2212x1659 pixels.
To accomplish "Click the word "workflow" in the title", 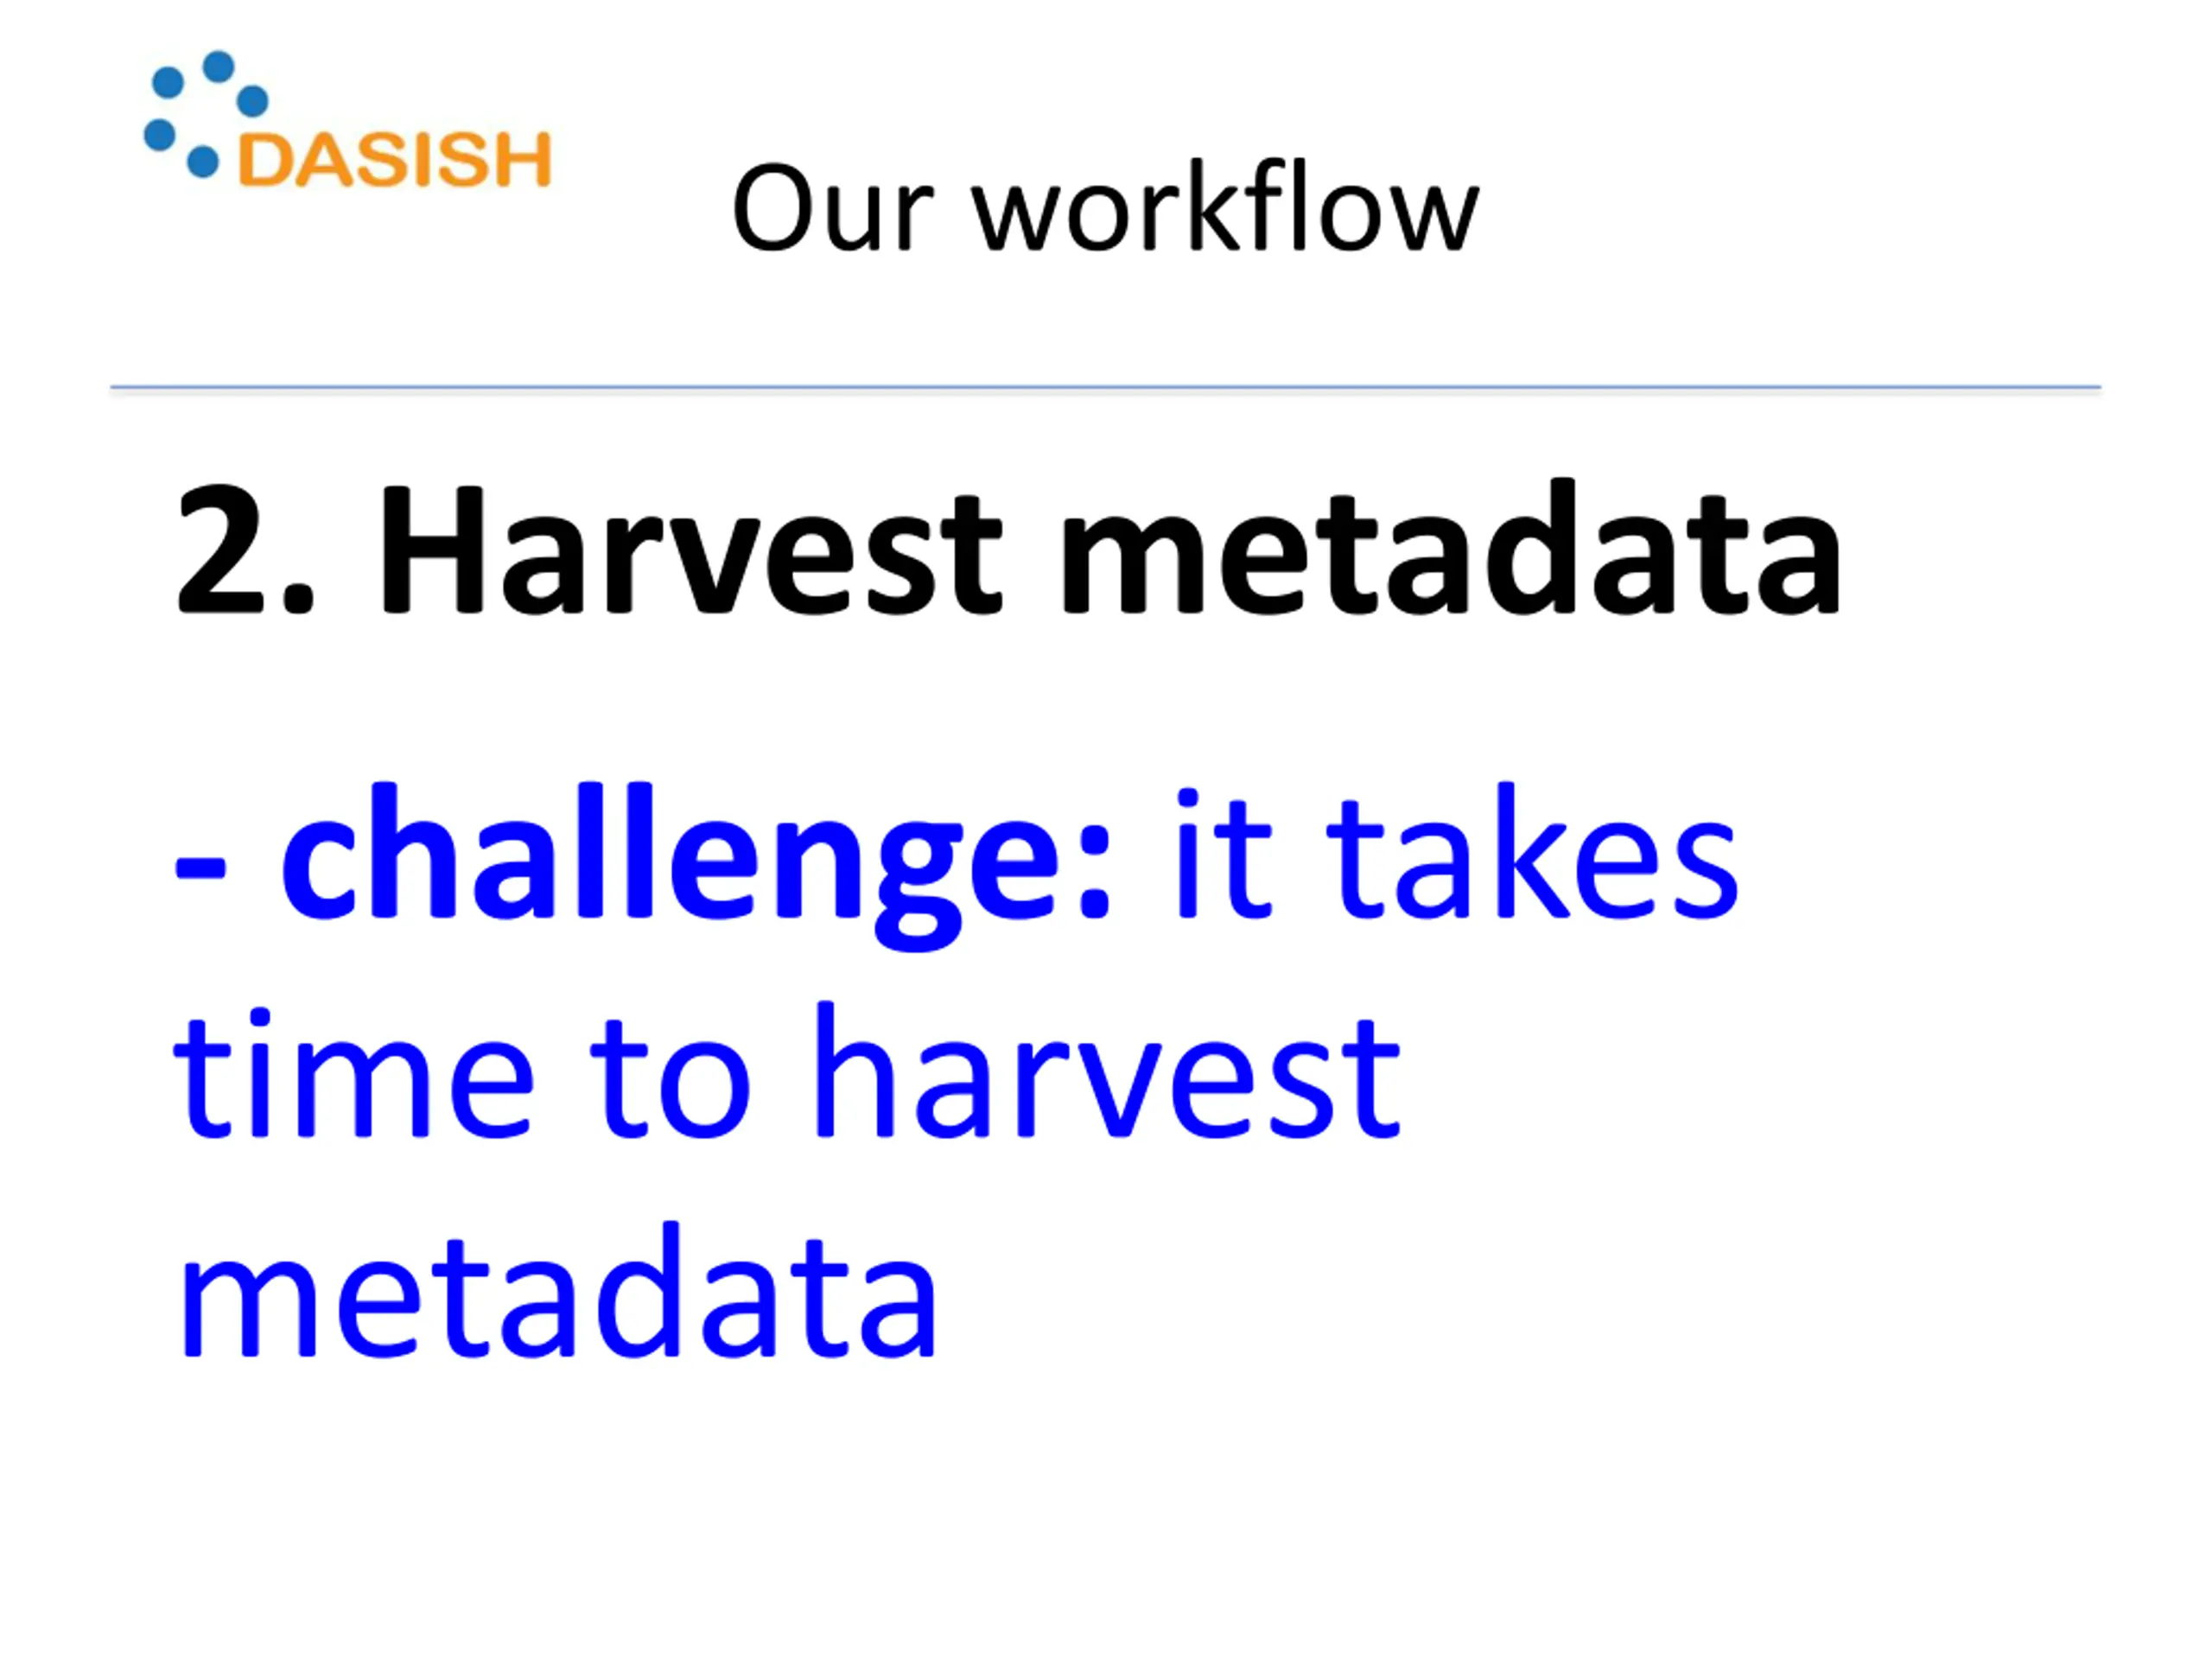I will click(1226, 206).
